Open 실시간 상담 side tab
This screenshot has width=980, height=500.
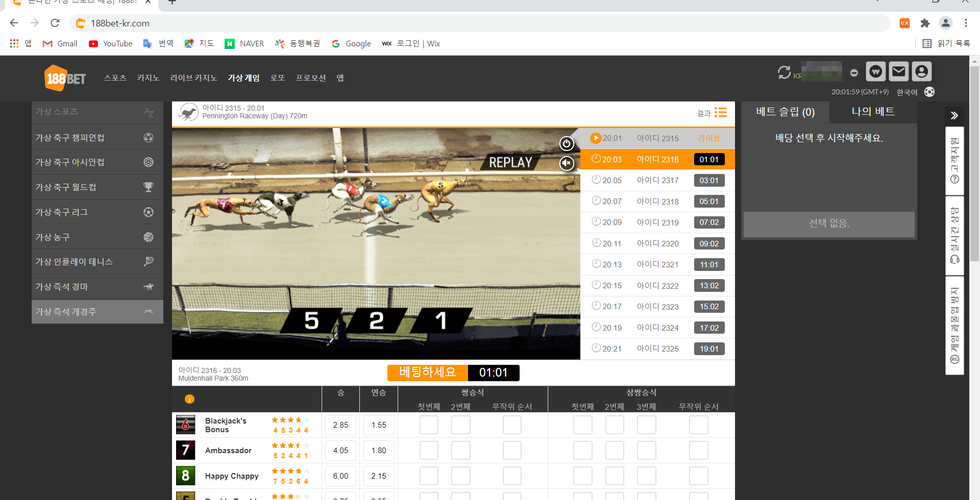coord(954,236)
